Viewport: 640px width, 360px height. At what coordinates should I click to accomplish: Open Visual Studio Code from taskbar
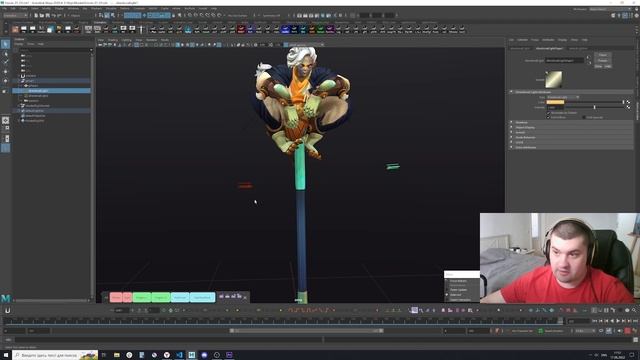[x=179, y=355]
